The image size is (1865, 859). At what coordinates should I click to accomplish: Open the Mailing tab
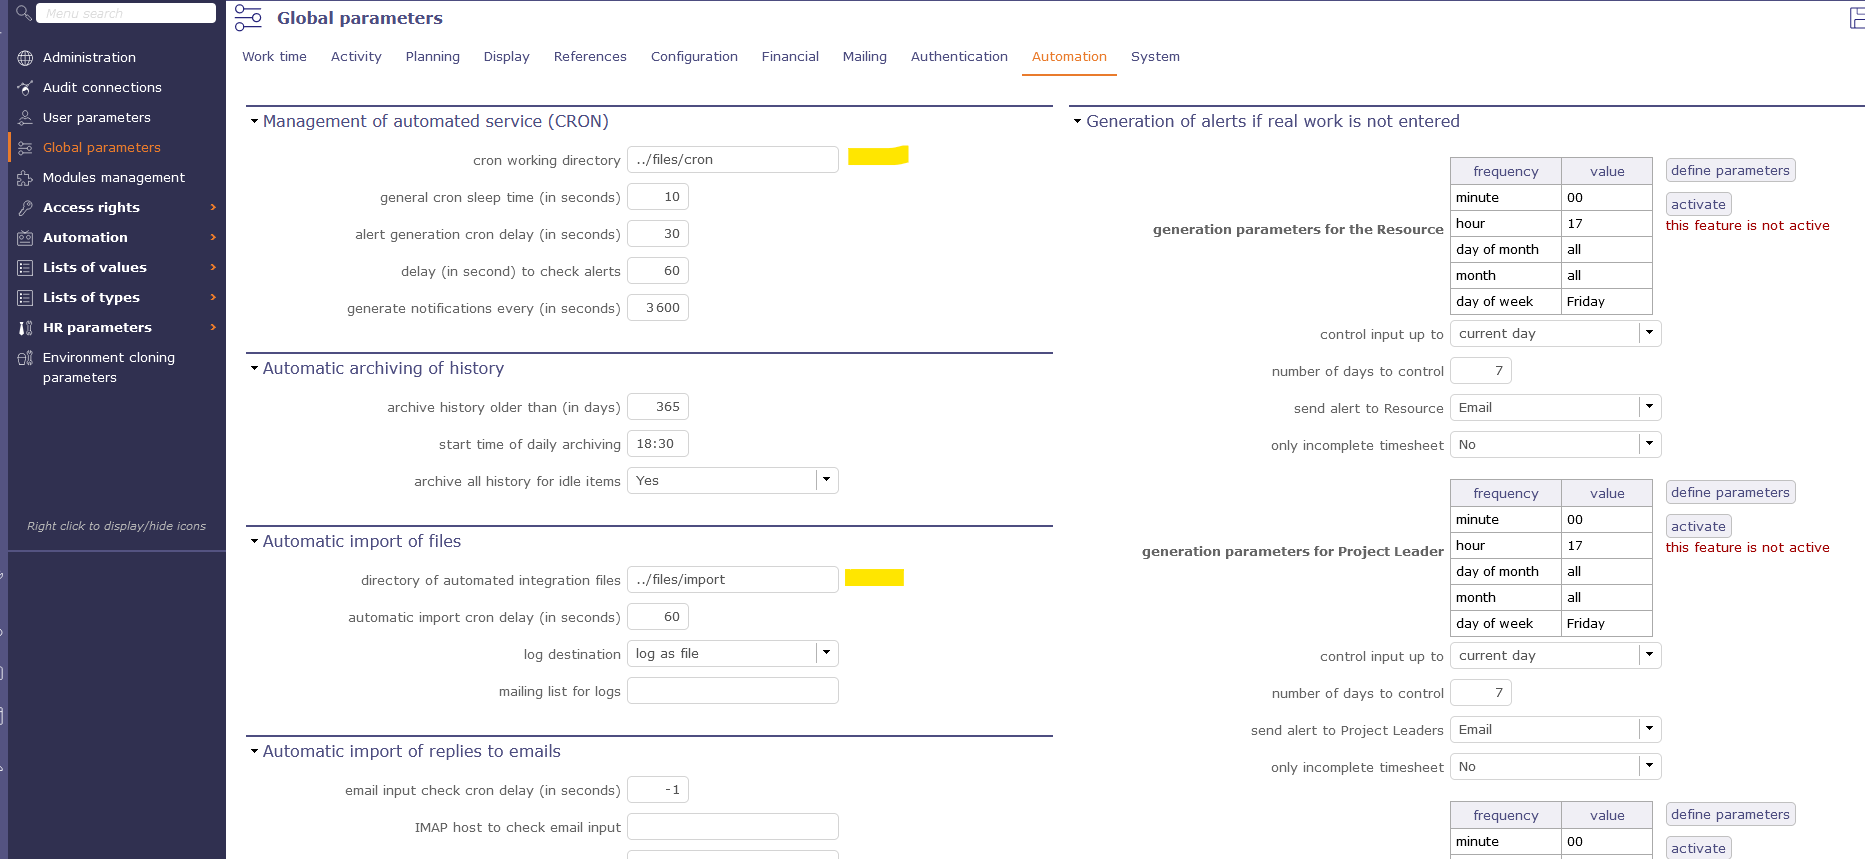tap(864, 57)
